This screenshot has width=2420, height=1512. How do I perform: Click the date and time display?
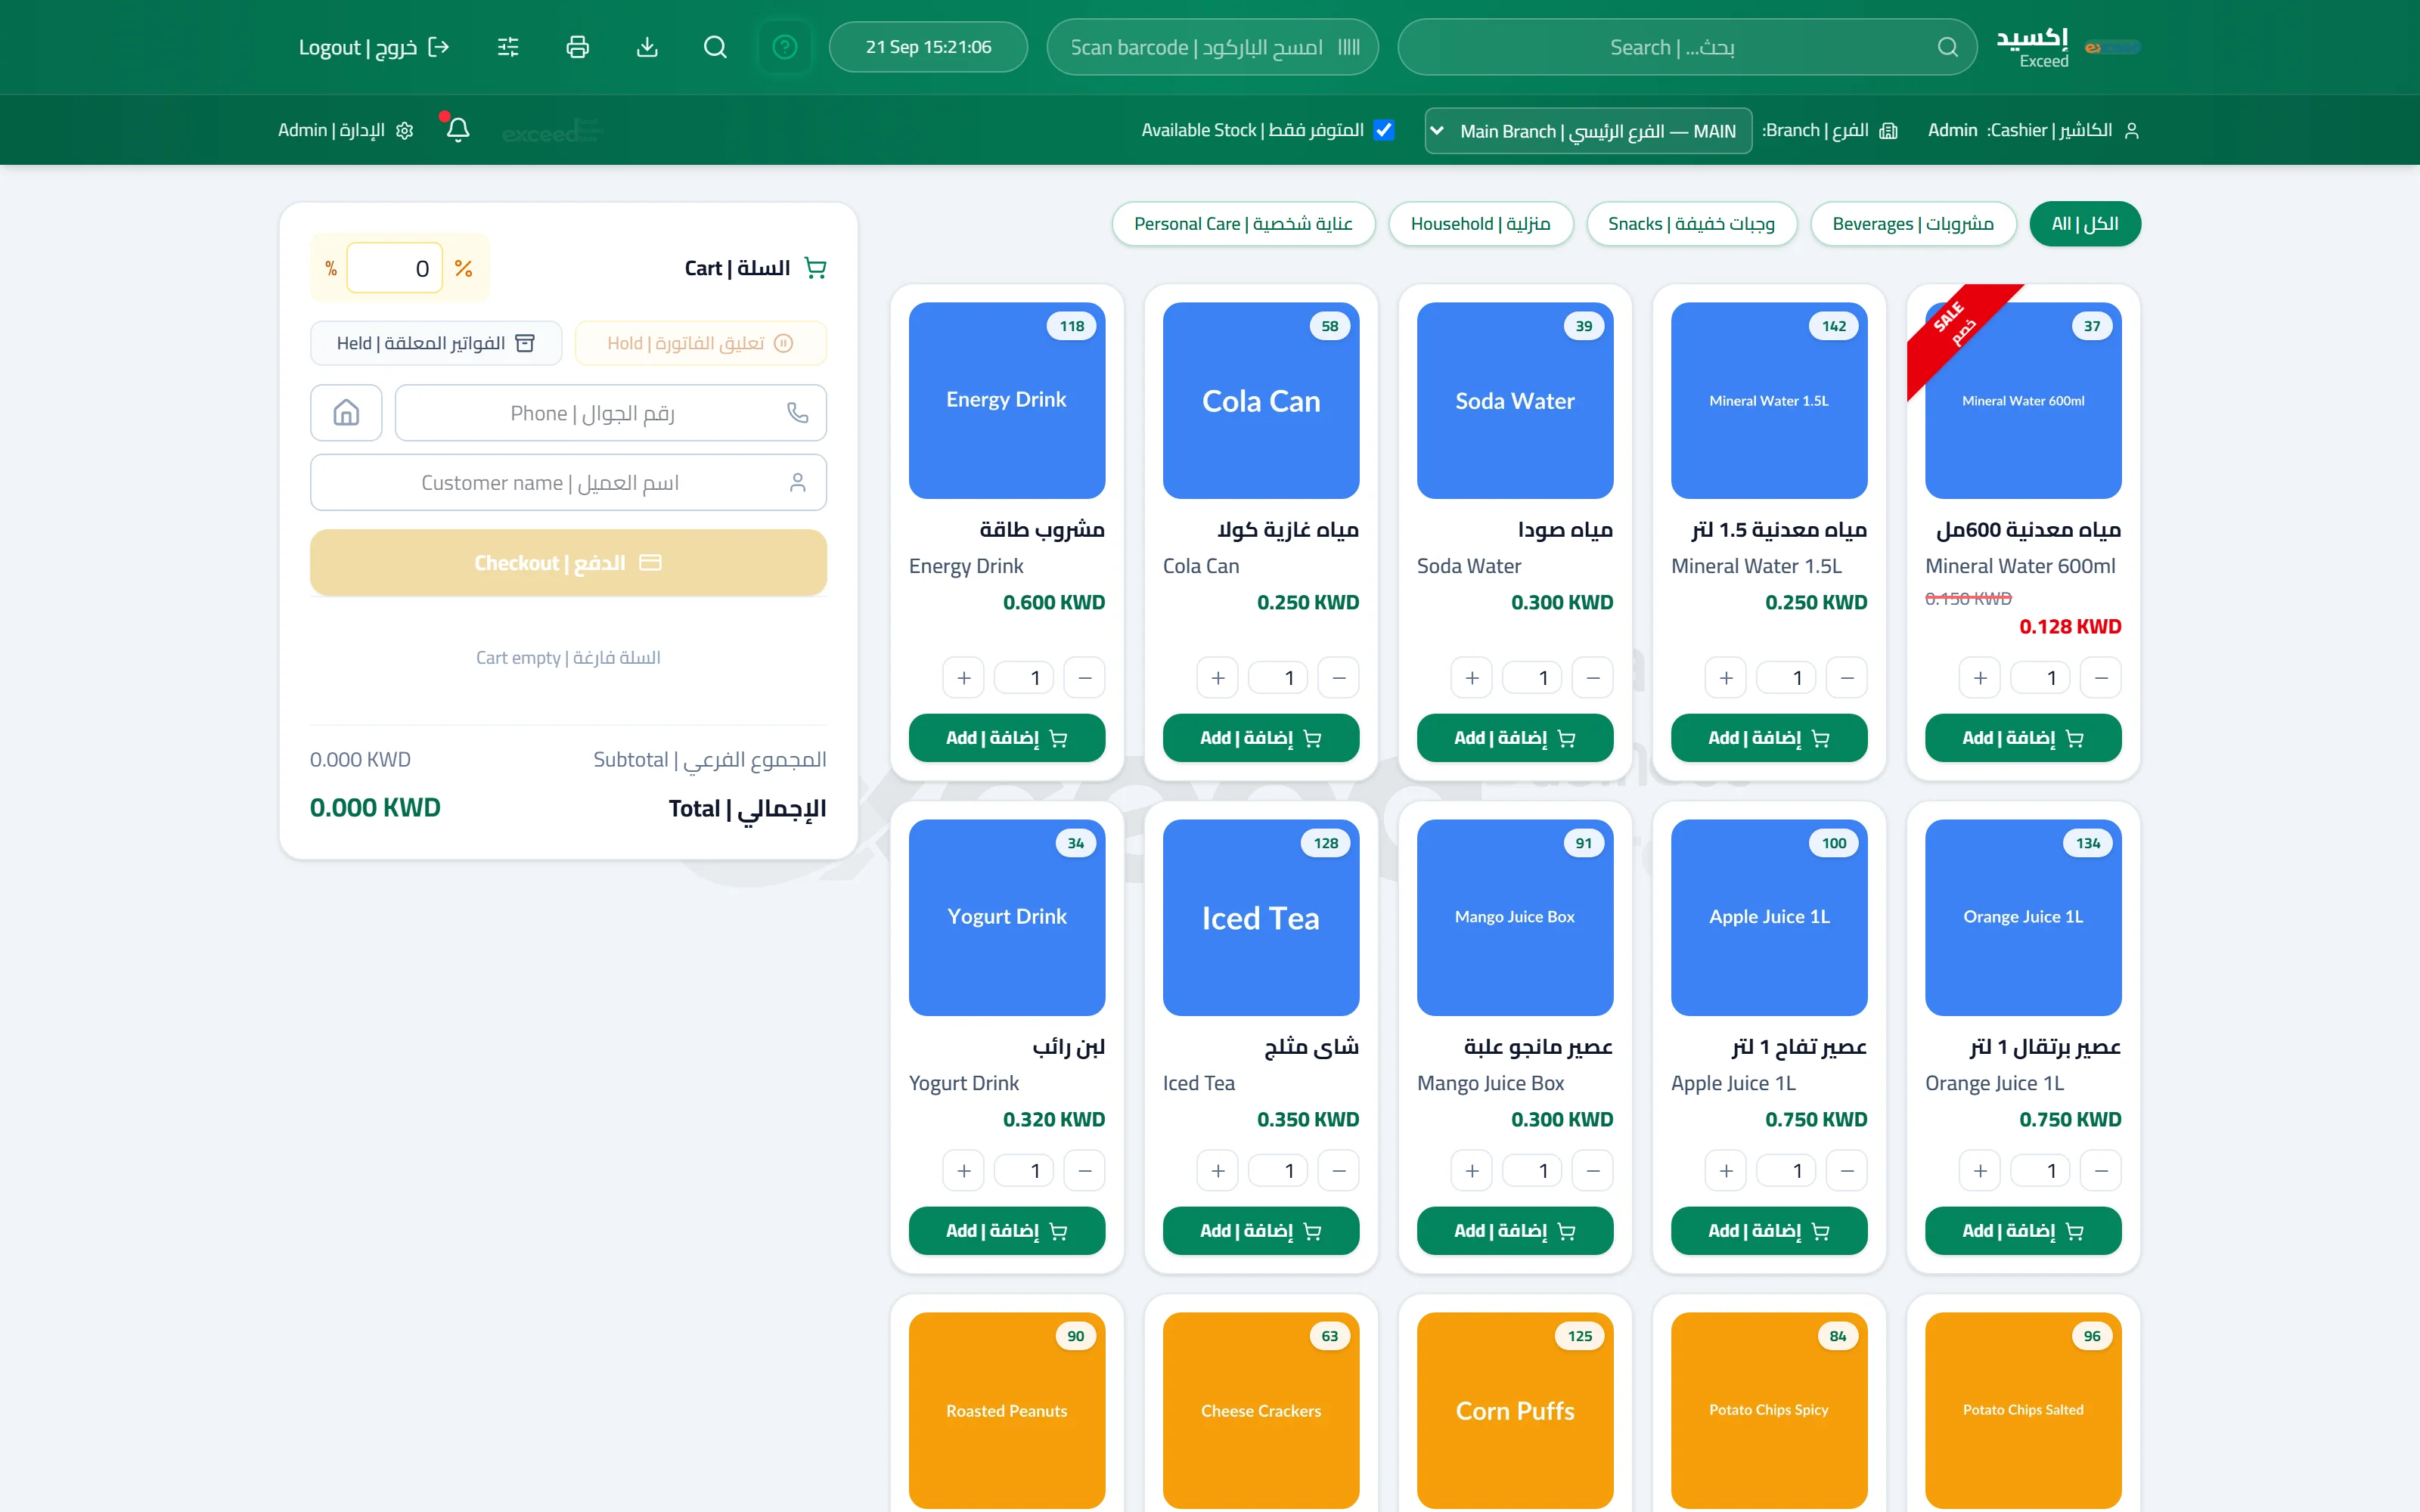coord(928,47)
